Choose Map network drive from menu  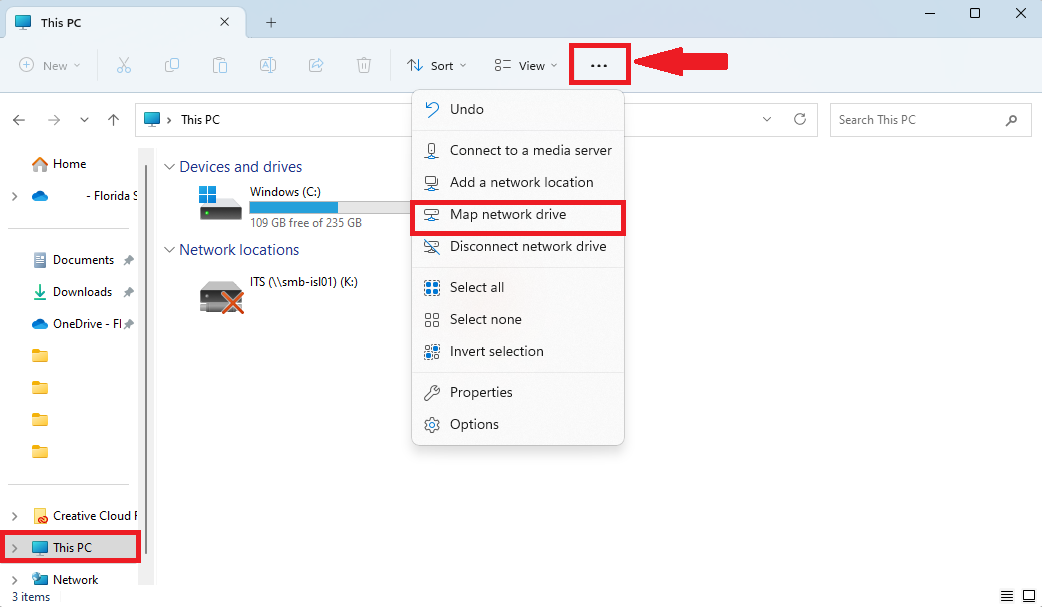[508, 214]
